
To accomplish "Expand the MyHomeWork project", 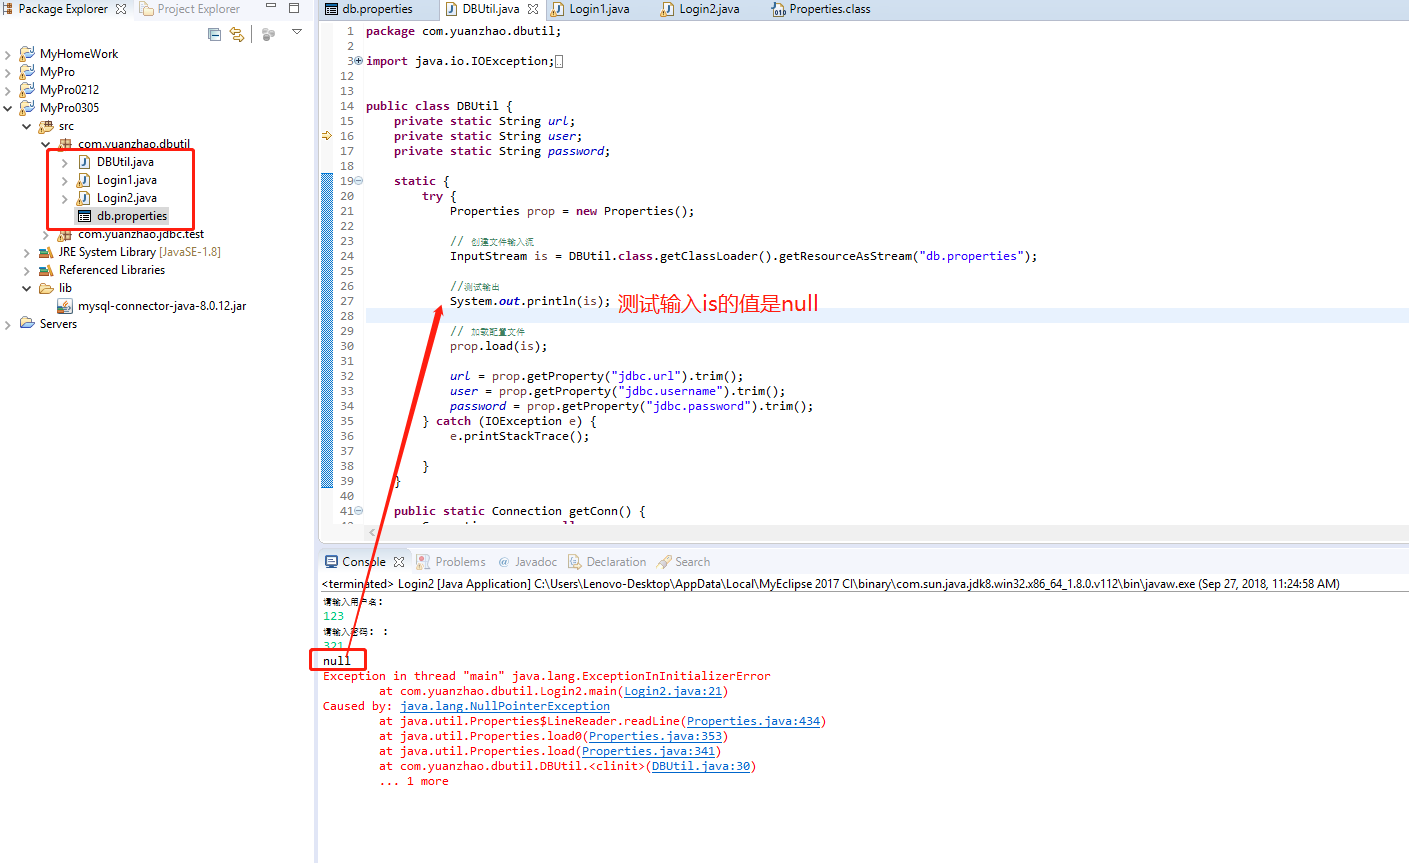I will (8, 54).
